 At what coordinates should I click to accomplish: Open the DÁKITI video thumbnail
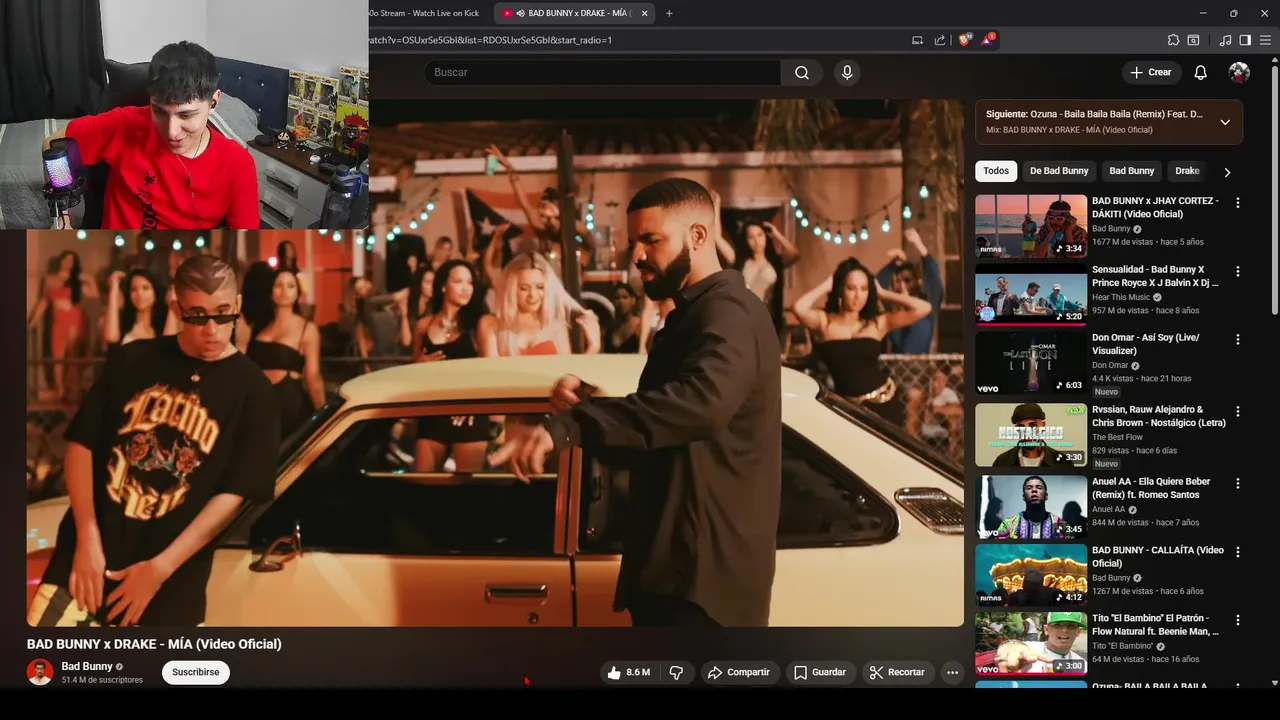pyautogui.click(x=1031, y=226)
